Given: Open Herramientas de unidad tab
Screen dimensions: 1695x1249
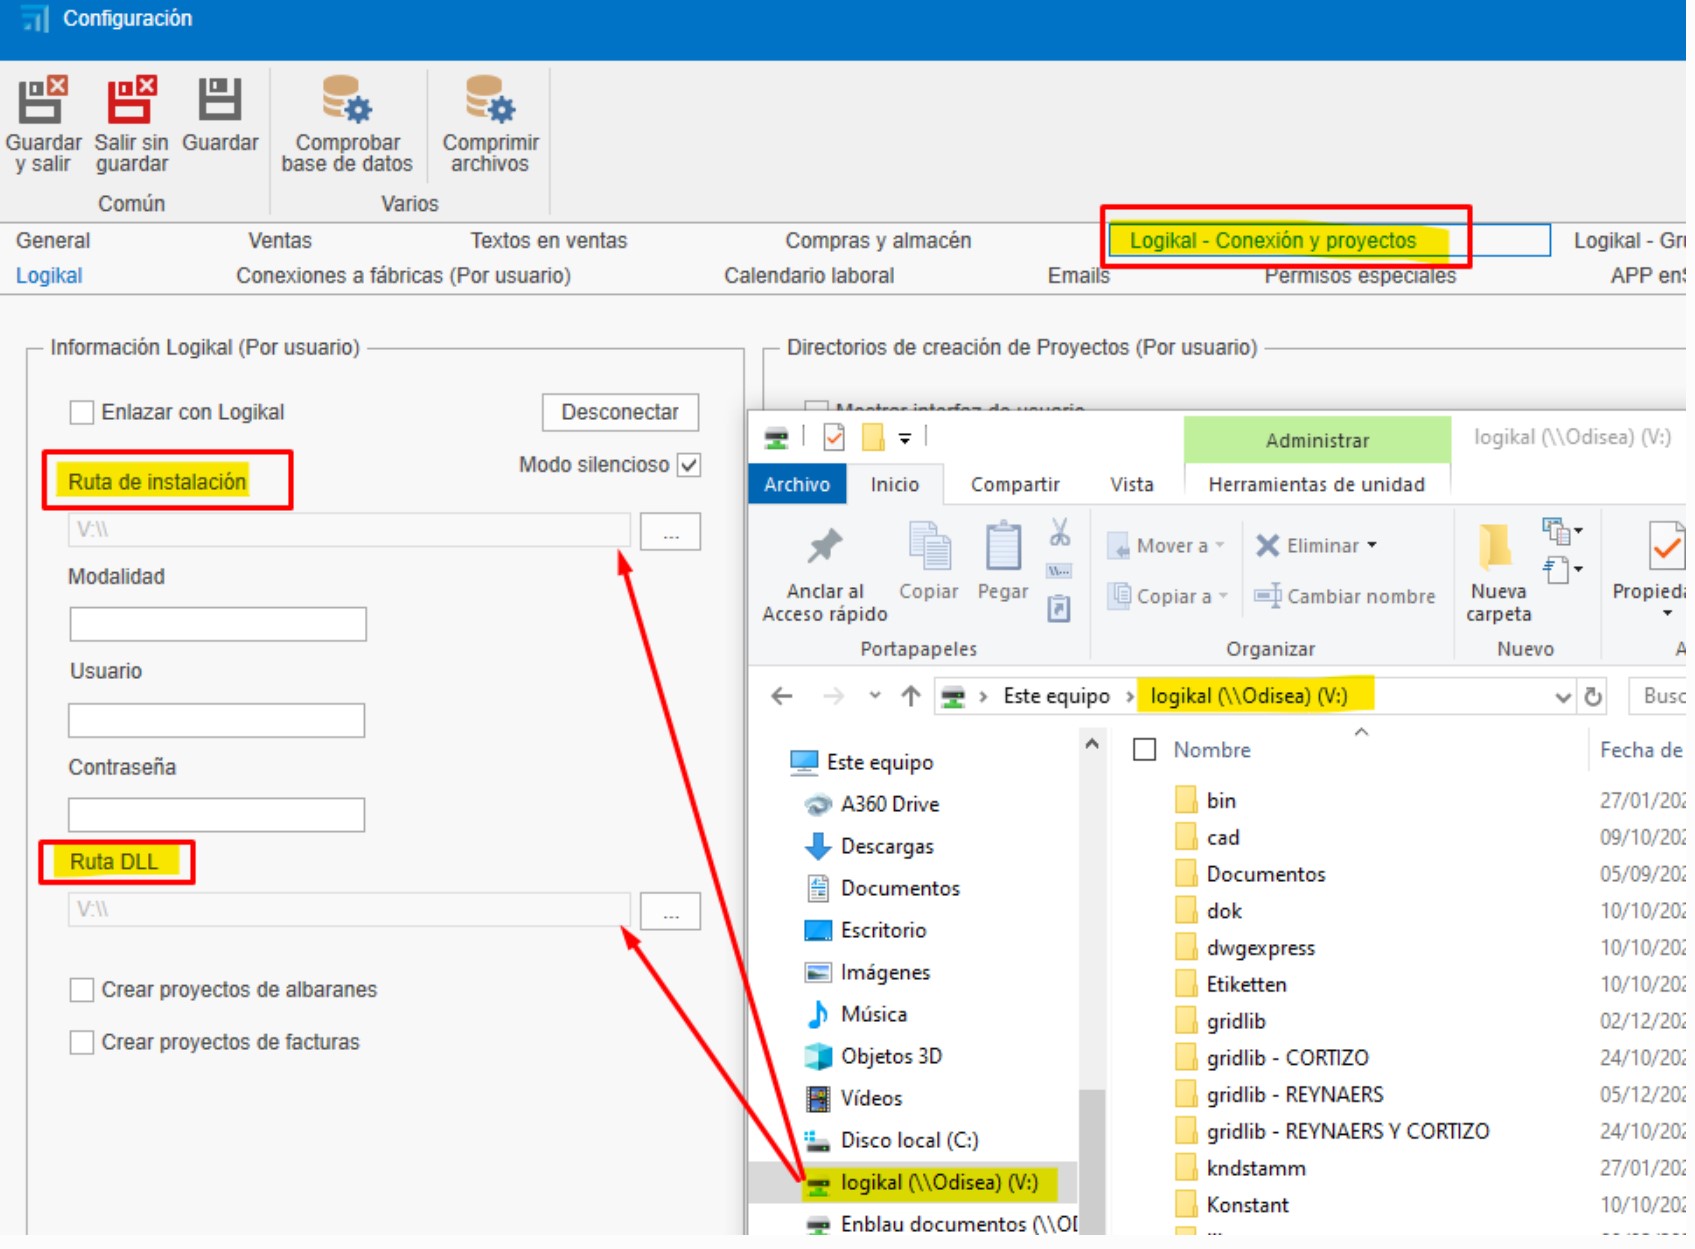Looking at the screenshot, I should point(1317,486).
